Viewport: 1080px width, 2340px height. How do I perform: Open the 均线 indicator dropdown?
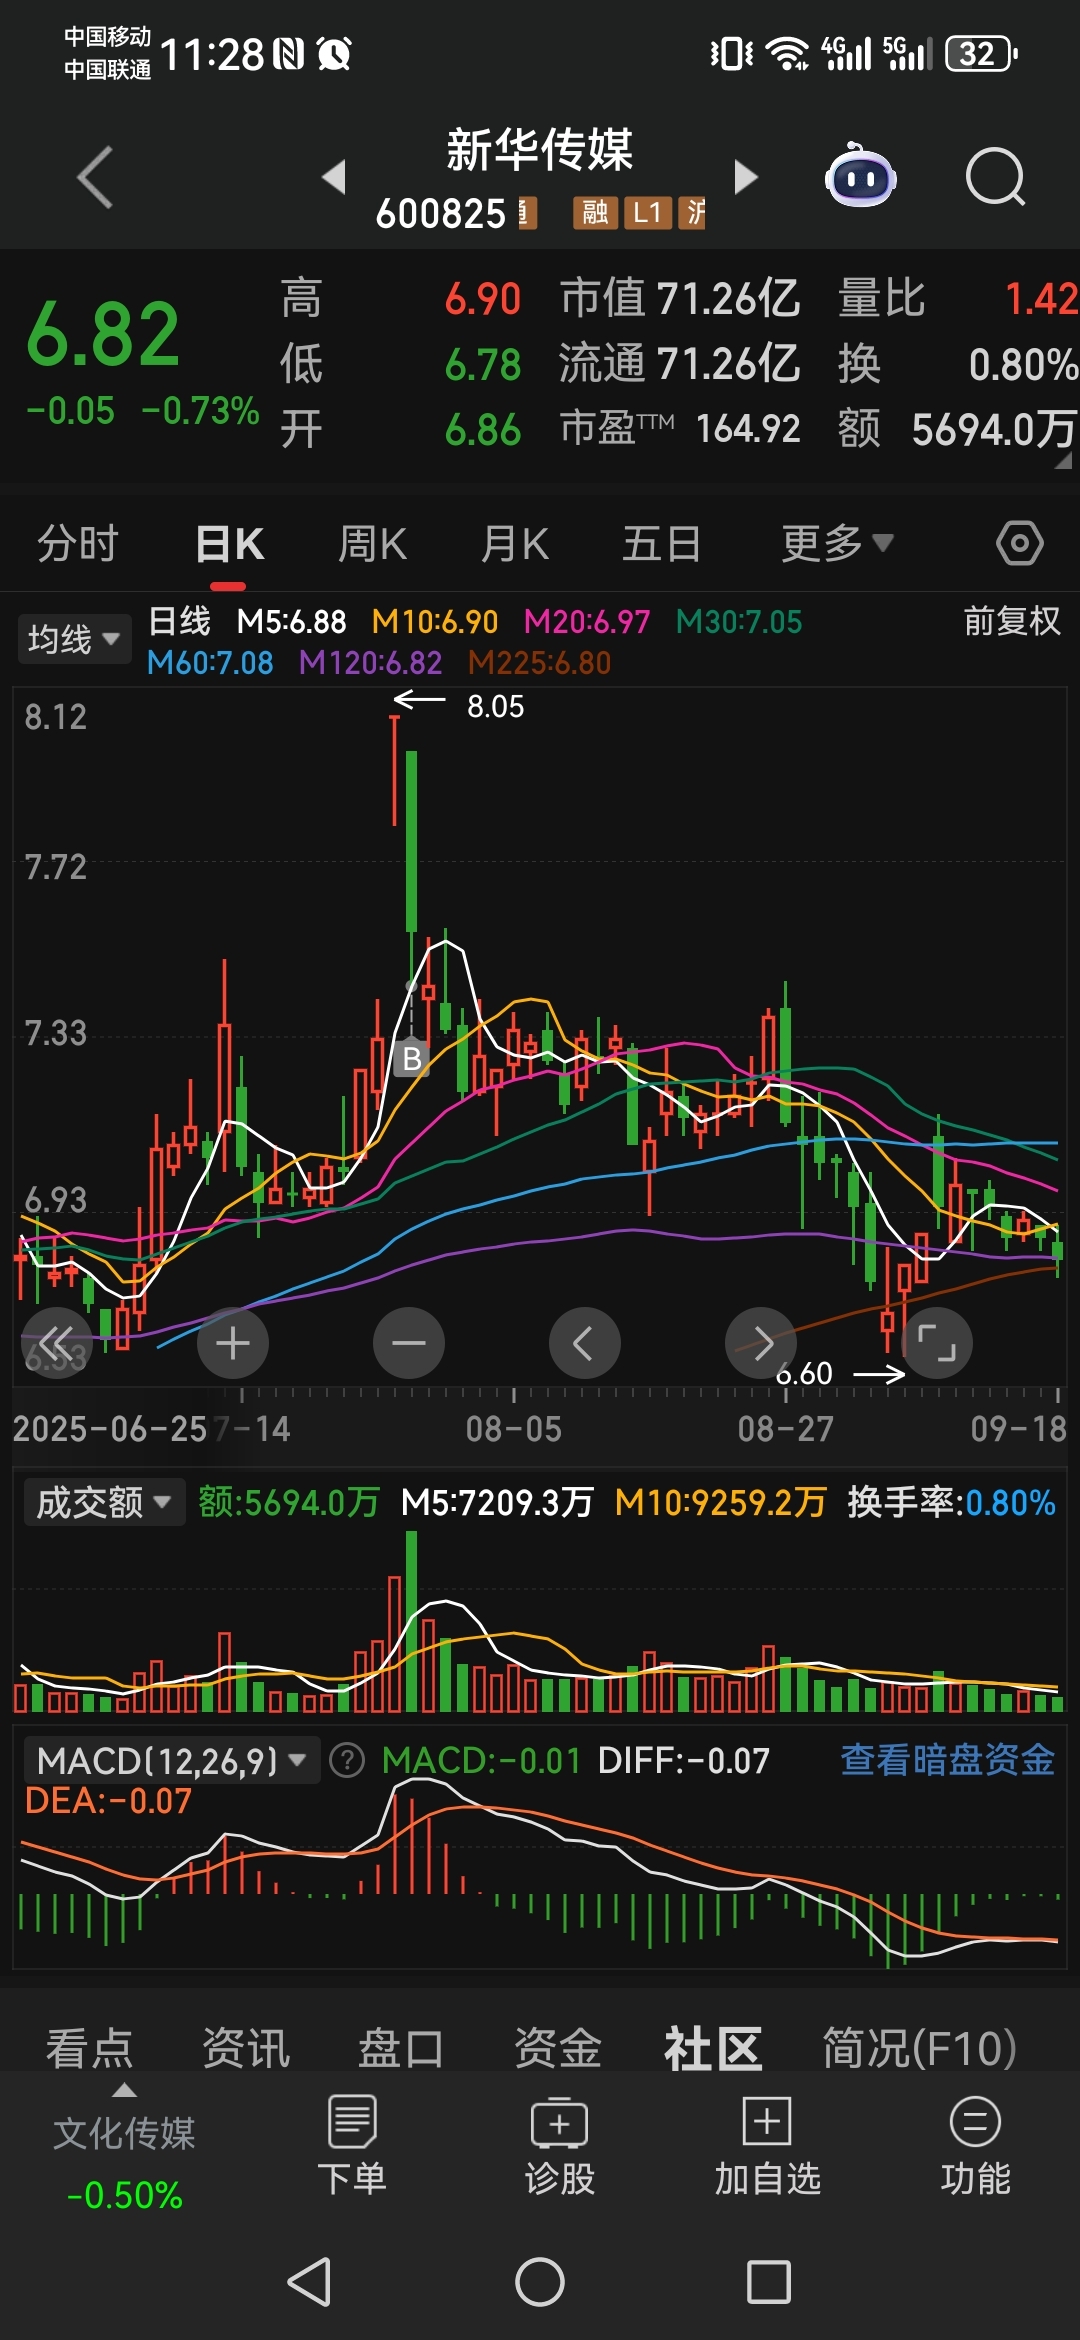(74, 638)
